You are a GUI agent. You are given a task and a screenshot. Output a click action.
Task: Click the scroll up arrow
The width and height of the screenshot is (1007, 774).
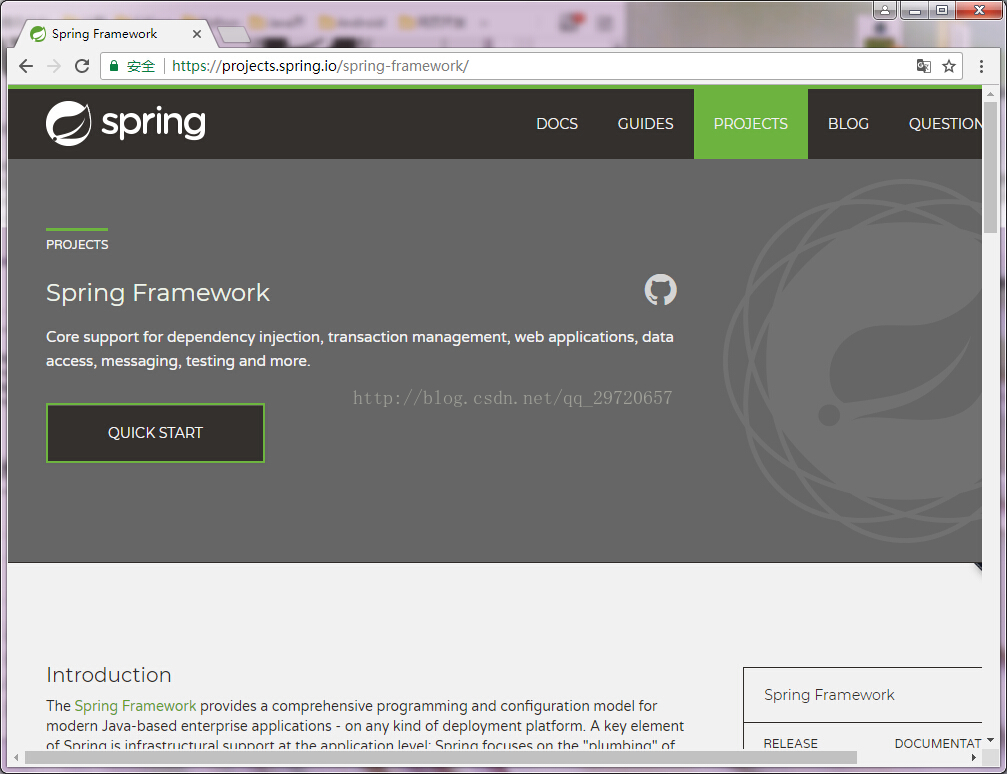(990, 94)
